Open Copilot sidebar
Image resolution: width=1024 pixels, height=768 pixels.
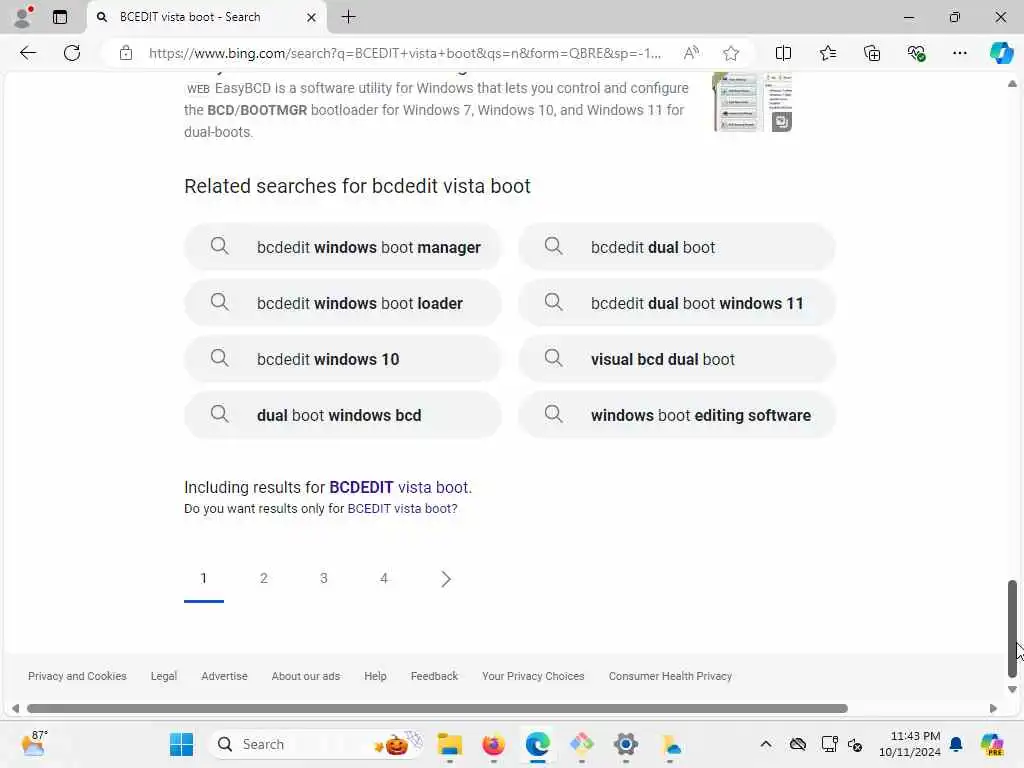(1001, 53)
